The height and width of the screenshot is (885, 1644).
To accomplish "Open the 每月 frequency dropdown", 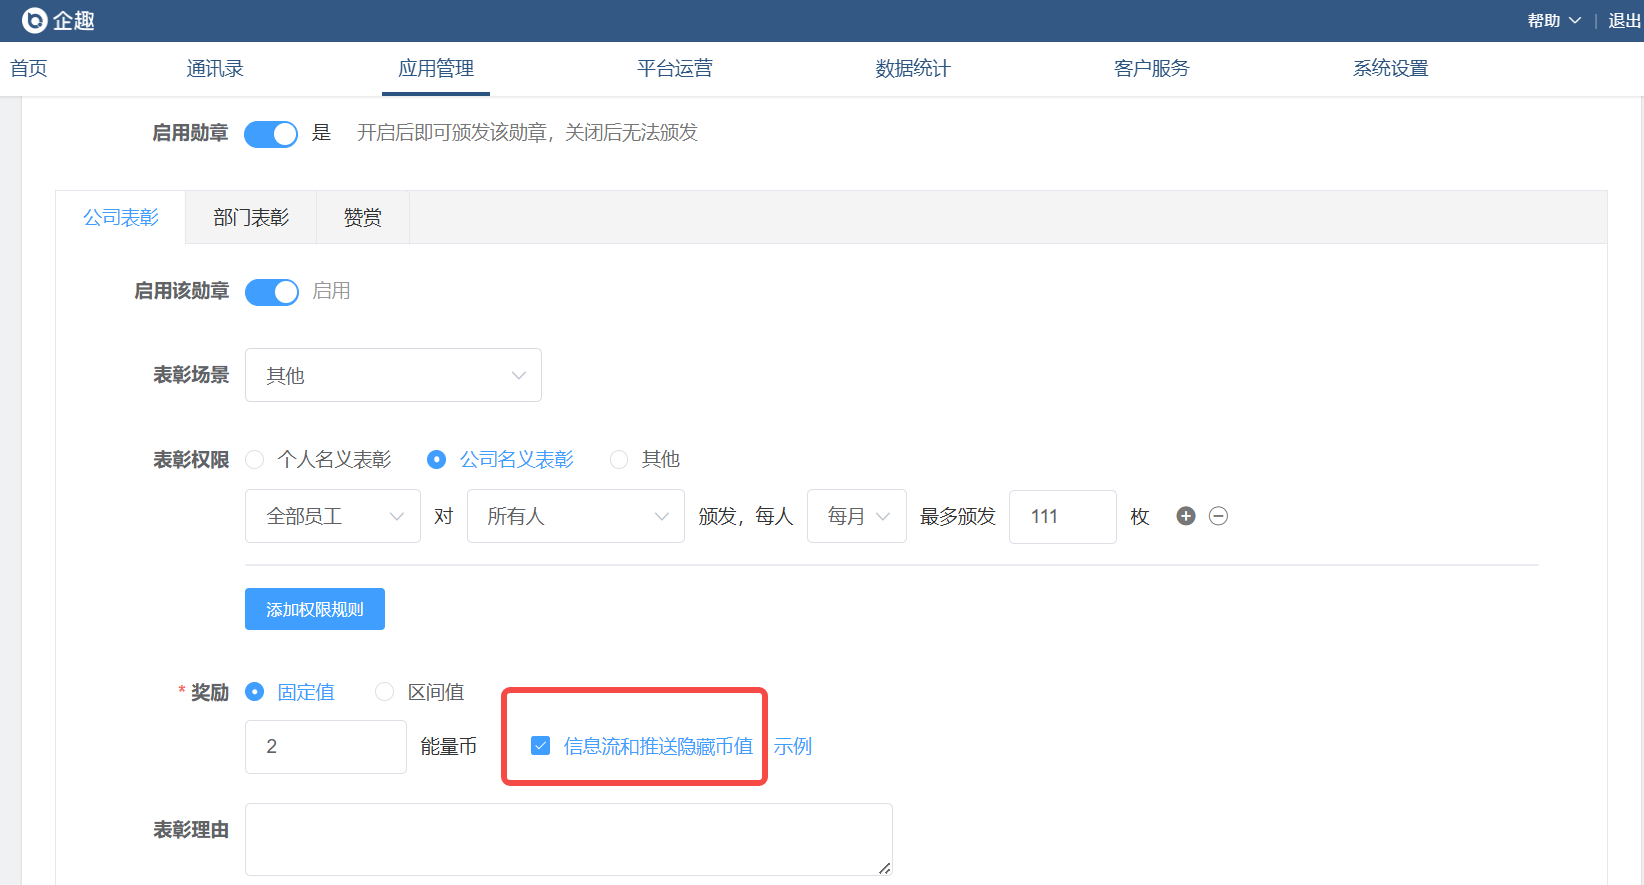I will (856, 516).
